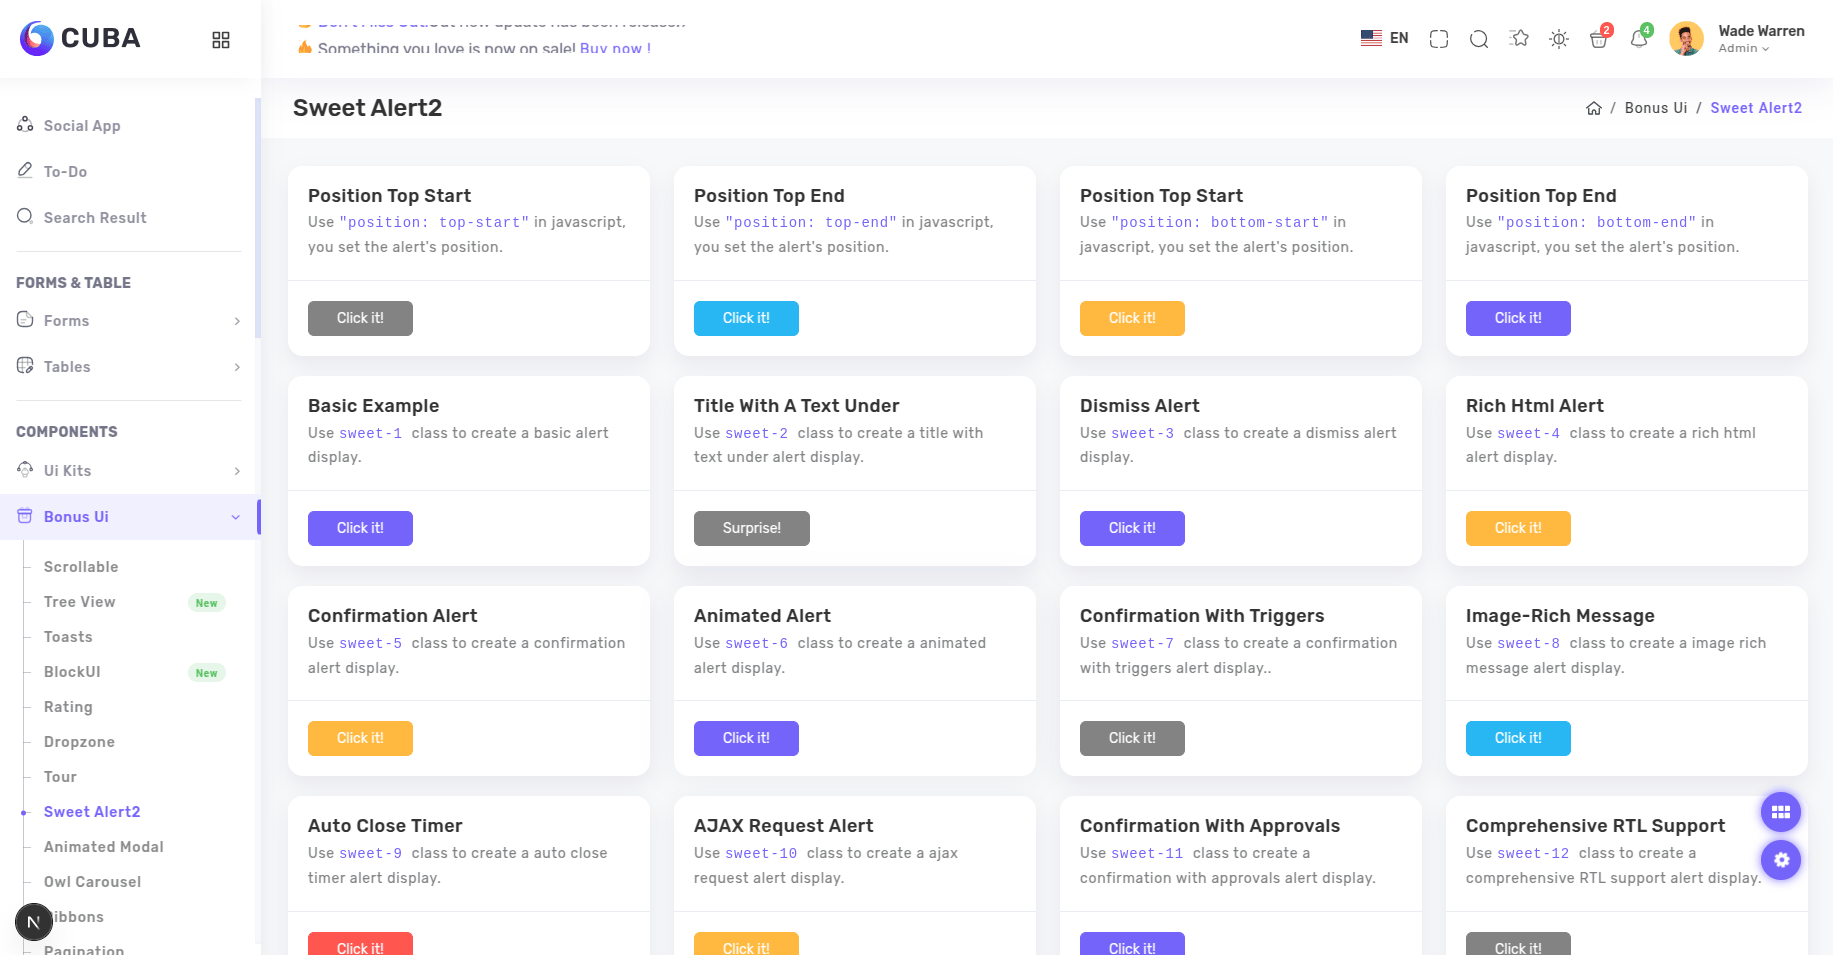Open Wade Warren profile avatar

(1687, 39)
